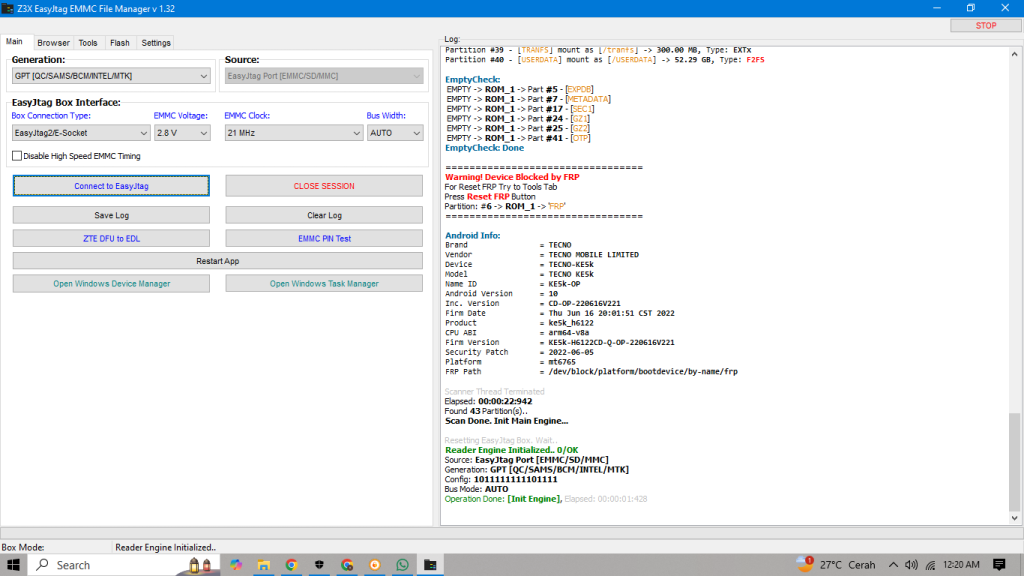Viewport: 1024px width, 576px height.
Task: Open the Wi-Fi network flyout
Action: pyautogui.click(x=930, y=565)
